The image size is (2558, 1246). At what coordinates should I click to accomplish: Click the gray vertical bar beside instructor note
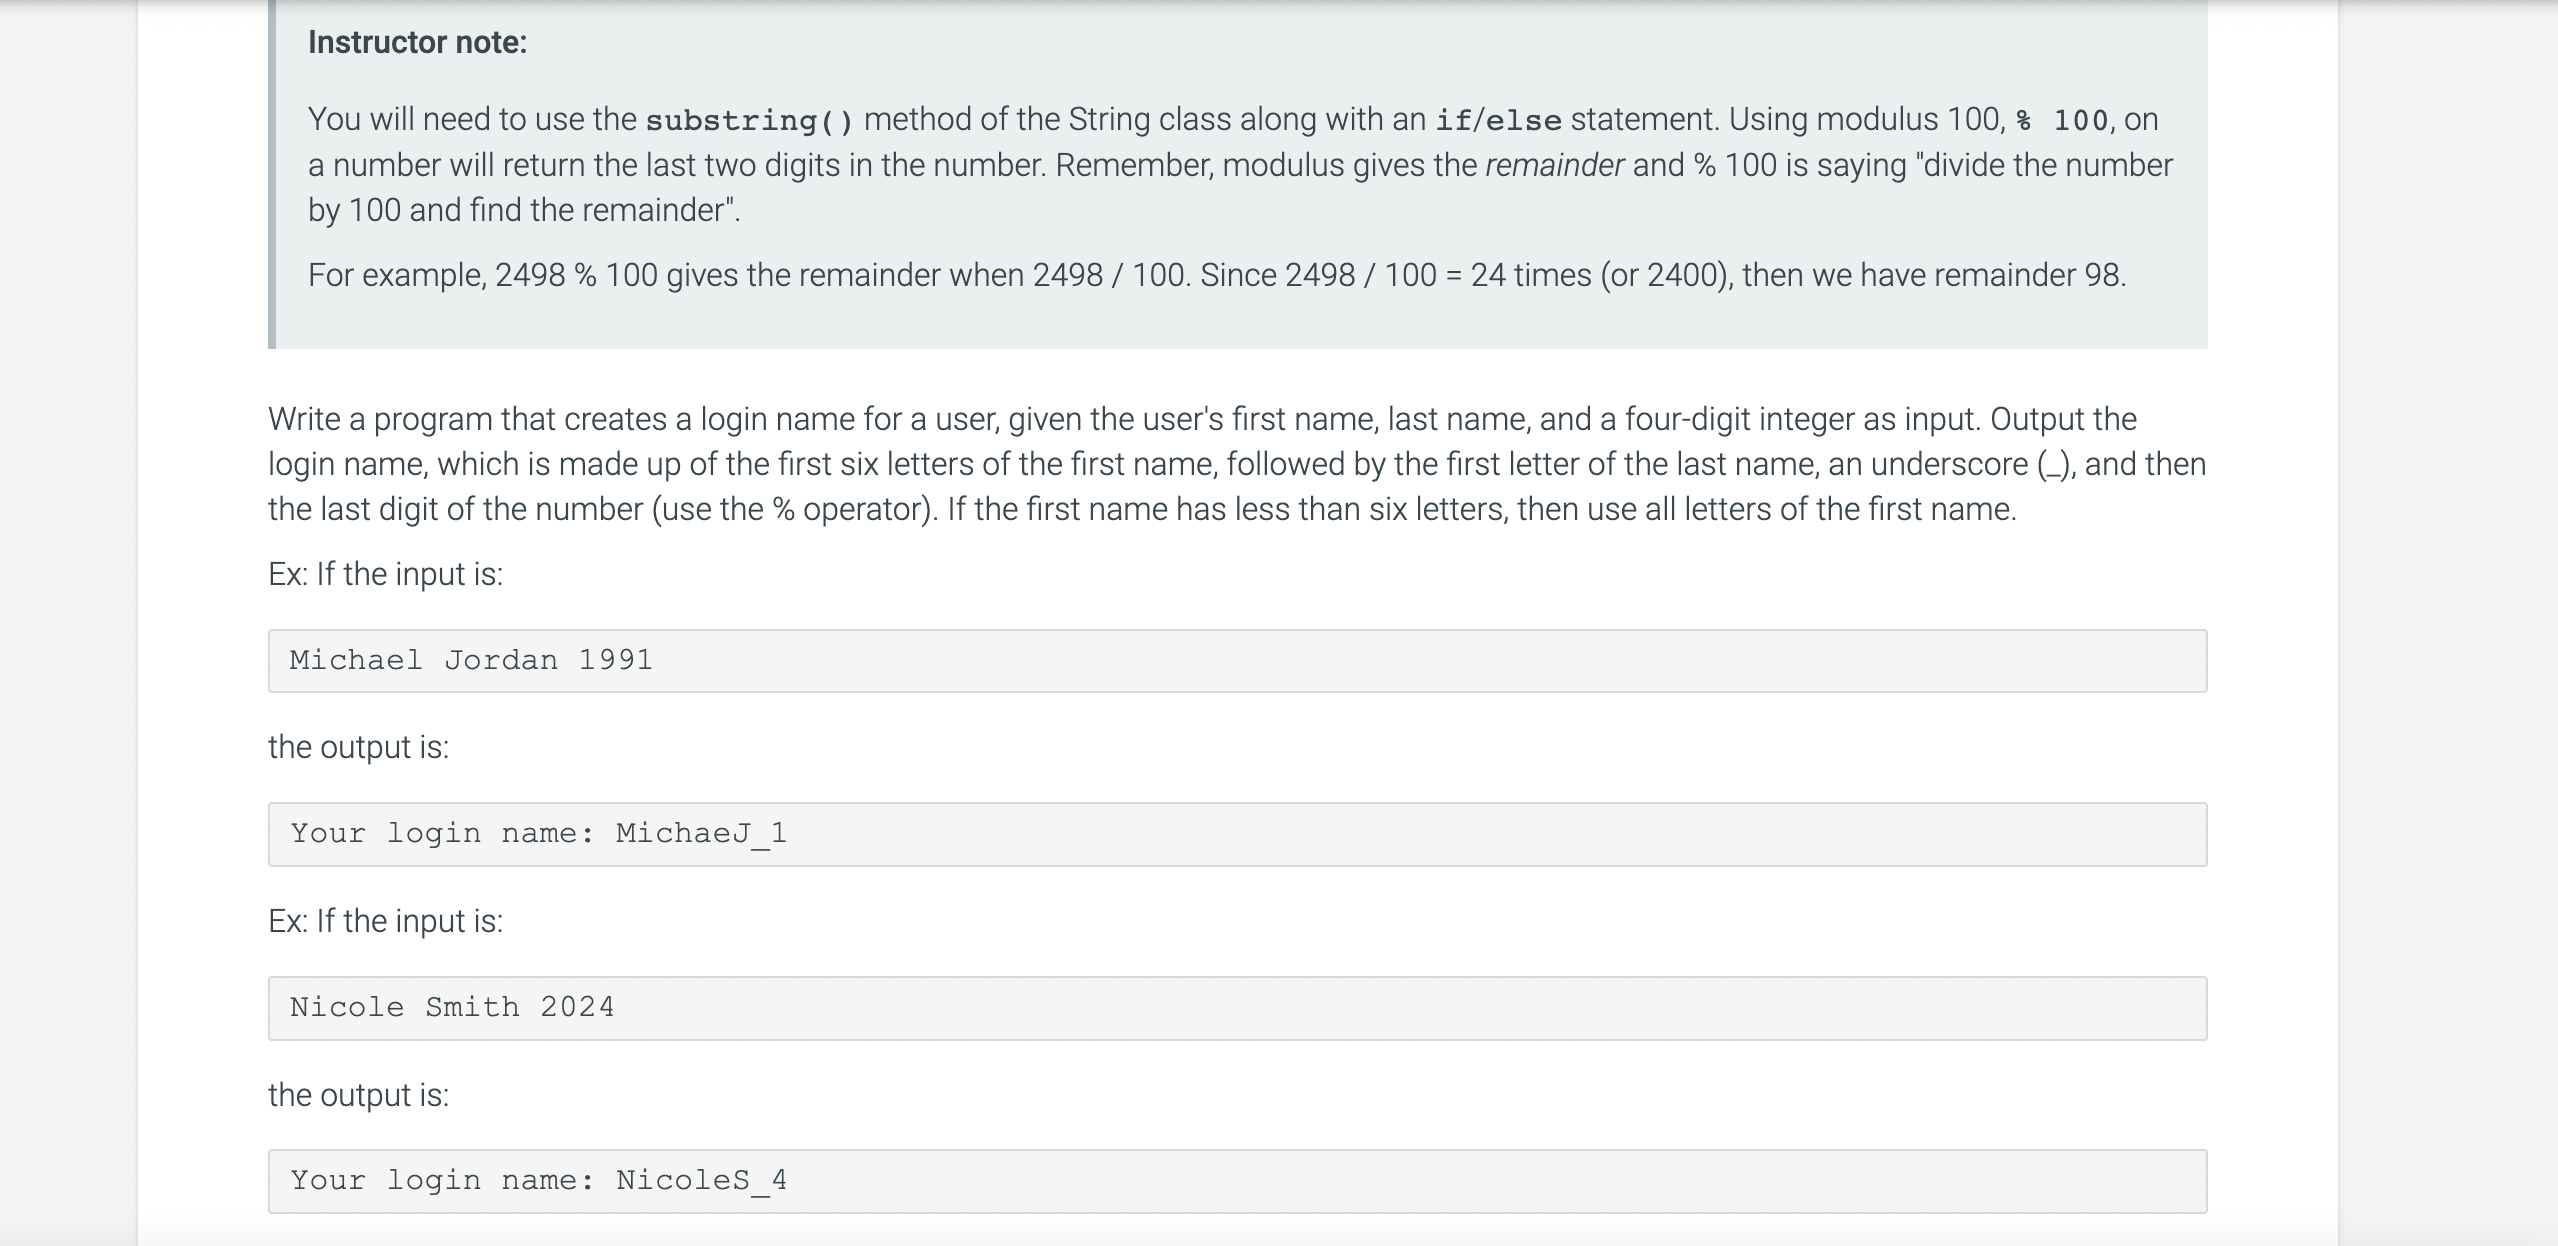coord(272,174)
